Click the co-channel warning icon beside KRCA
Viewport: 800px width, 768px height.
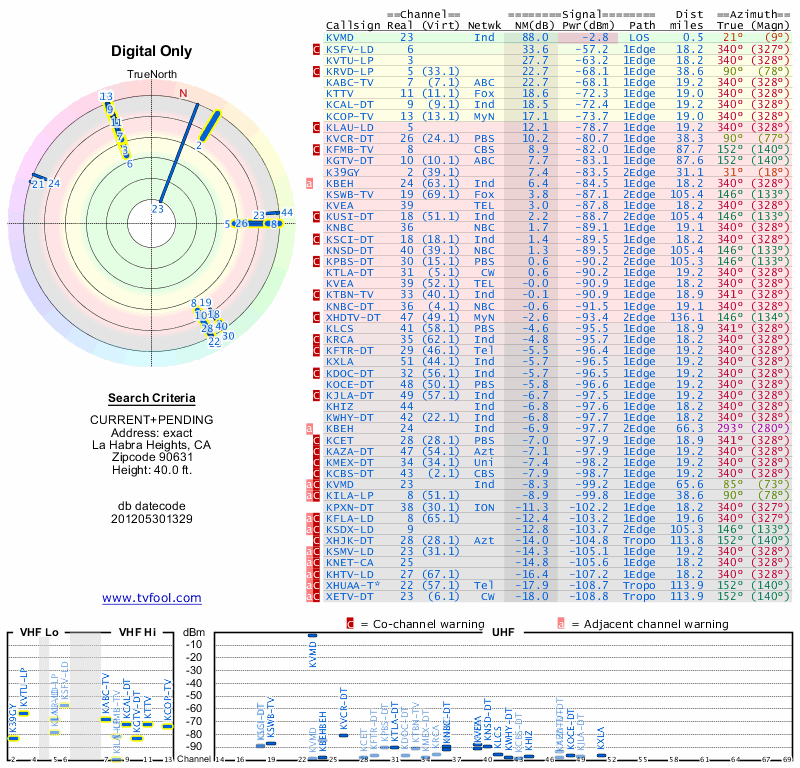click(x=316, y=339)
